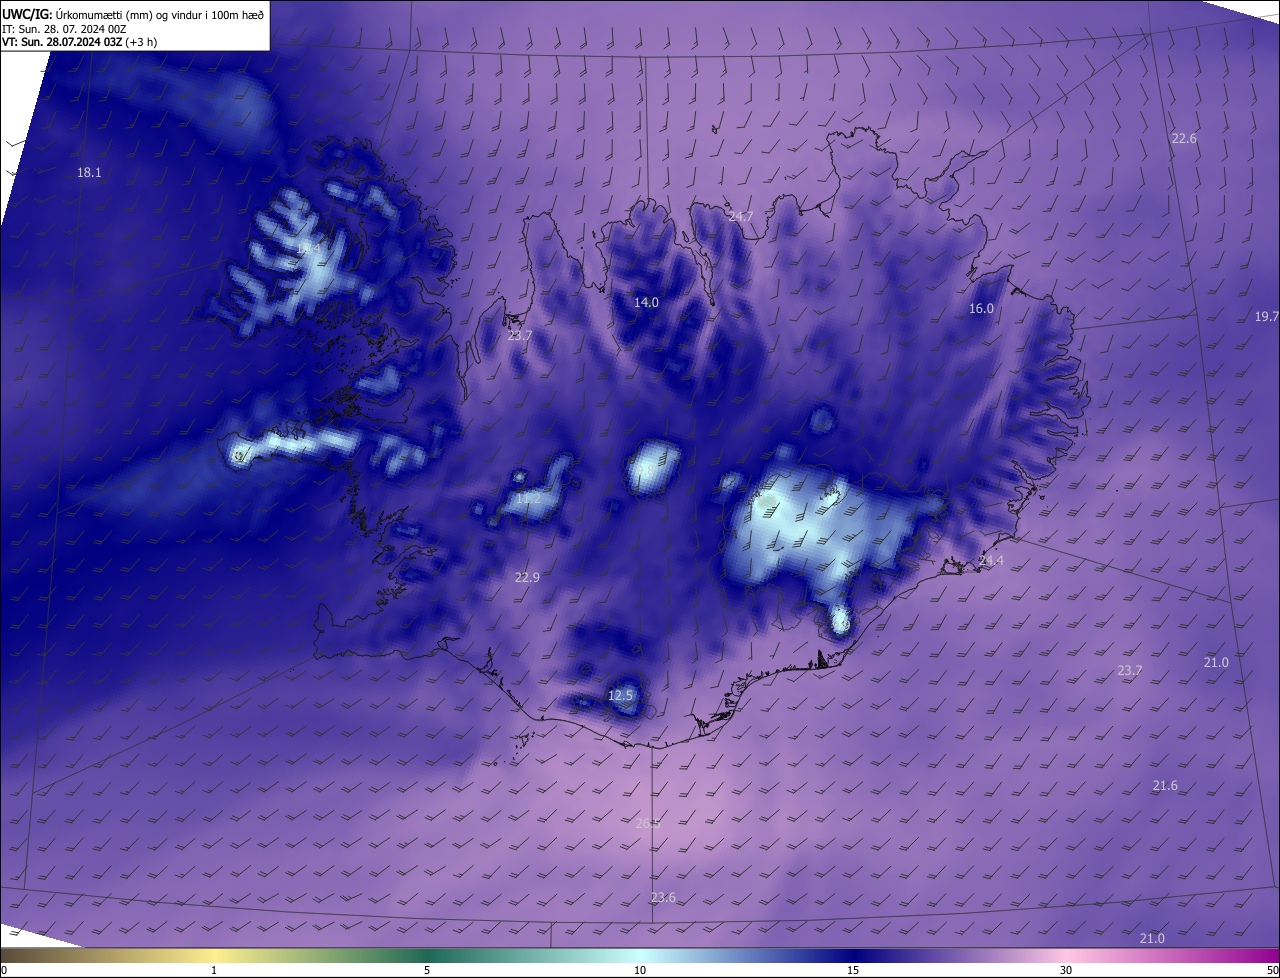This screenshot has width=1280, height=978.
Task: Click the 24.4 value label
Action: click(x=991, y=562)
